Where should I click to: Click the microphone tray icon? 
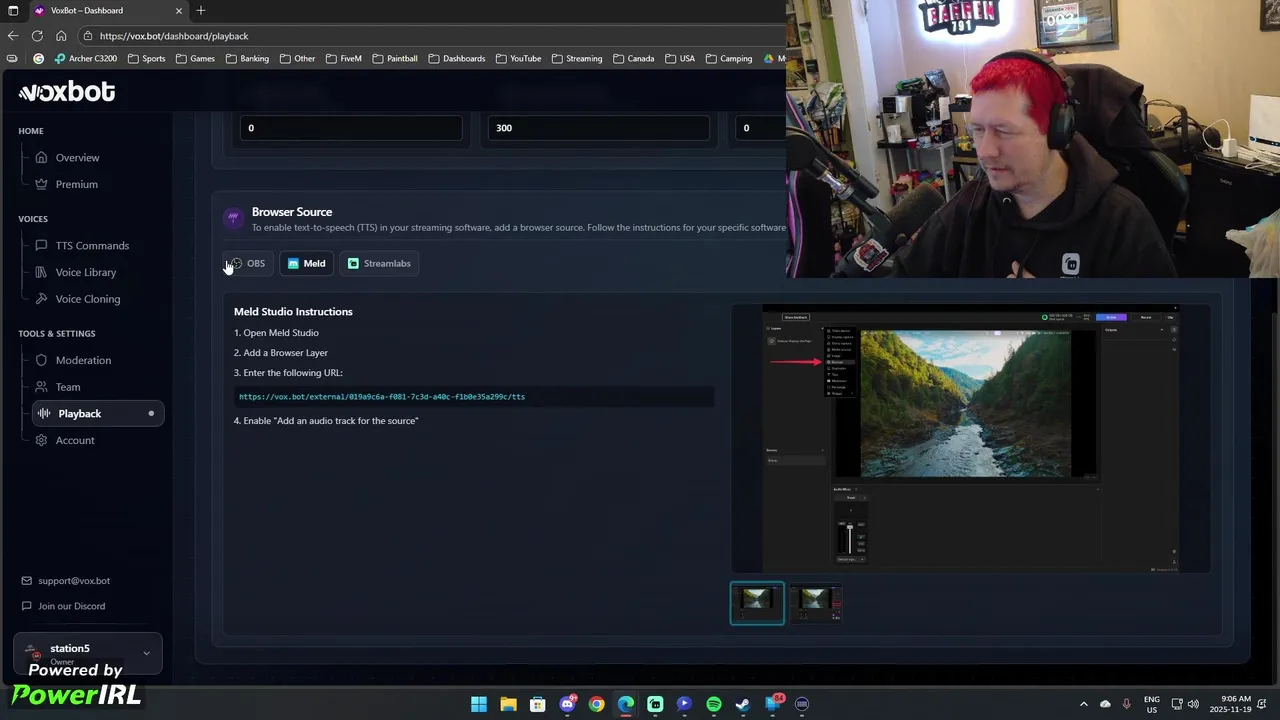1127,704
